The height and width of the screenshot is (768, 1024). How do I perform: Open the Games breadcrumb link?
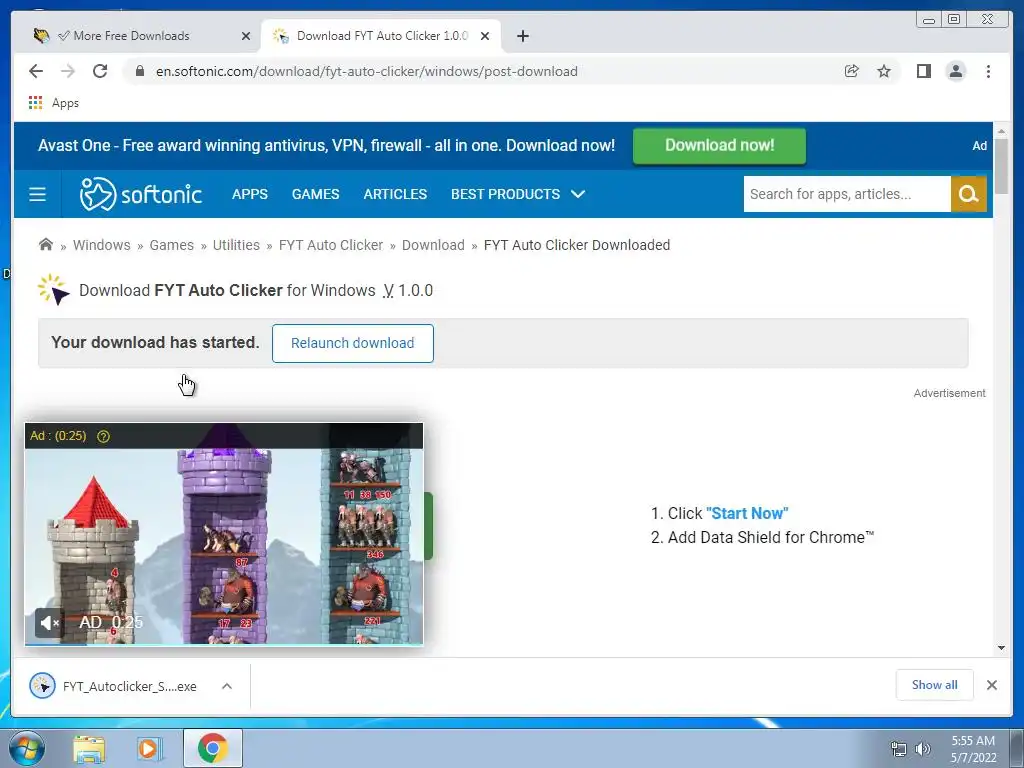[172, 245]
